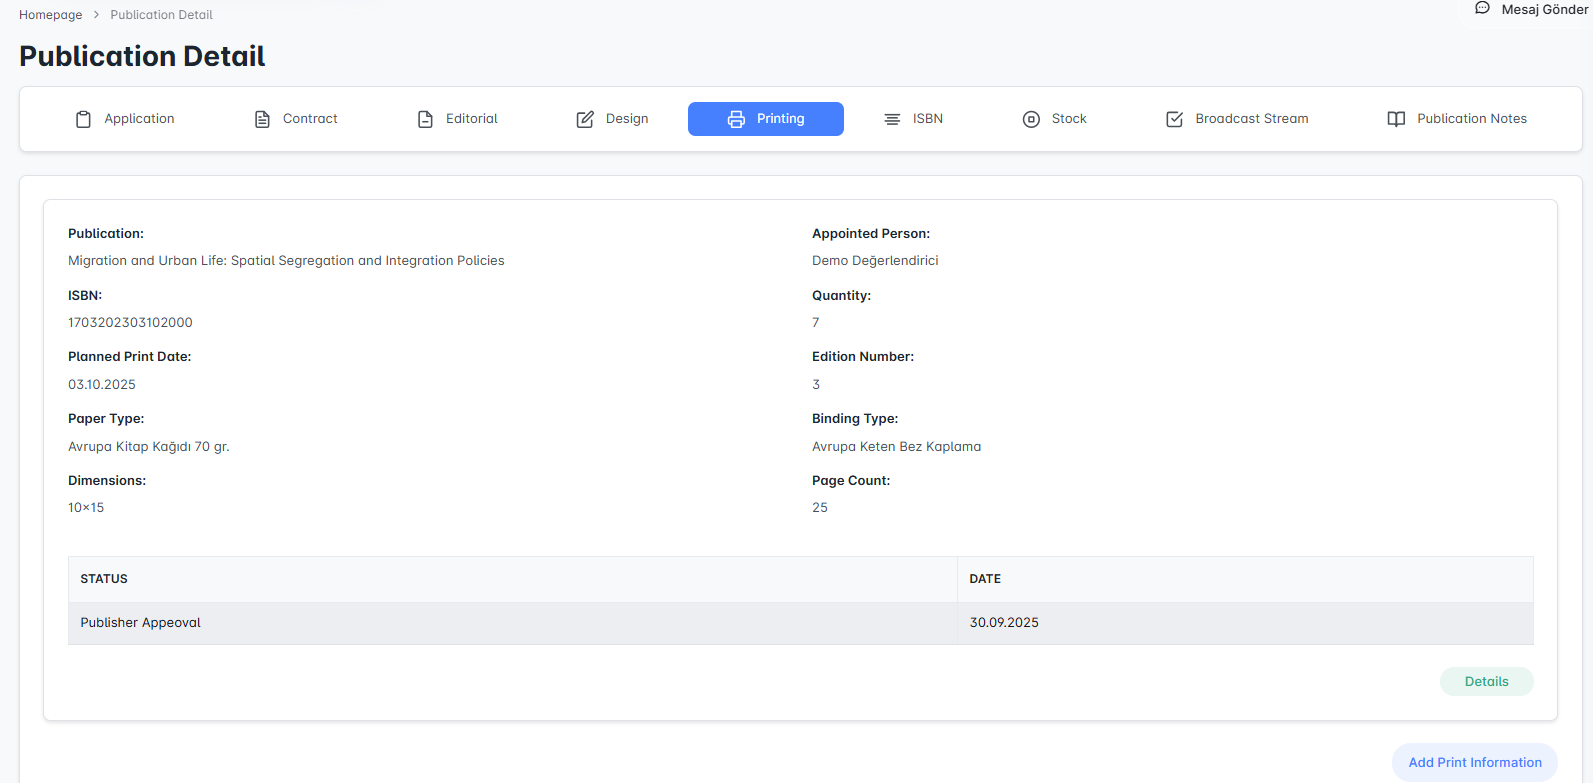Viewport: 1593px width, 783px height.
Task: Click the file icon beside Editorial
Action: (x=425, y=119)
